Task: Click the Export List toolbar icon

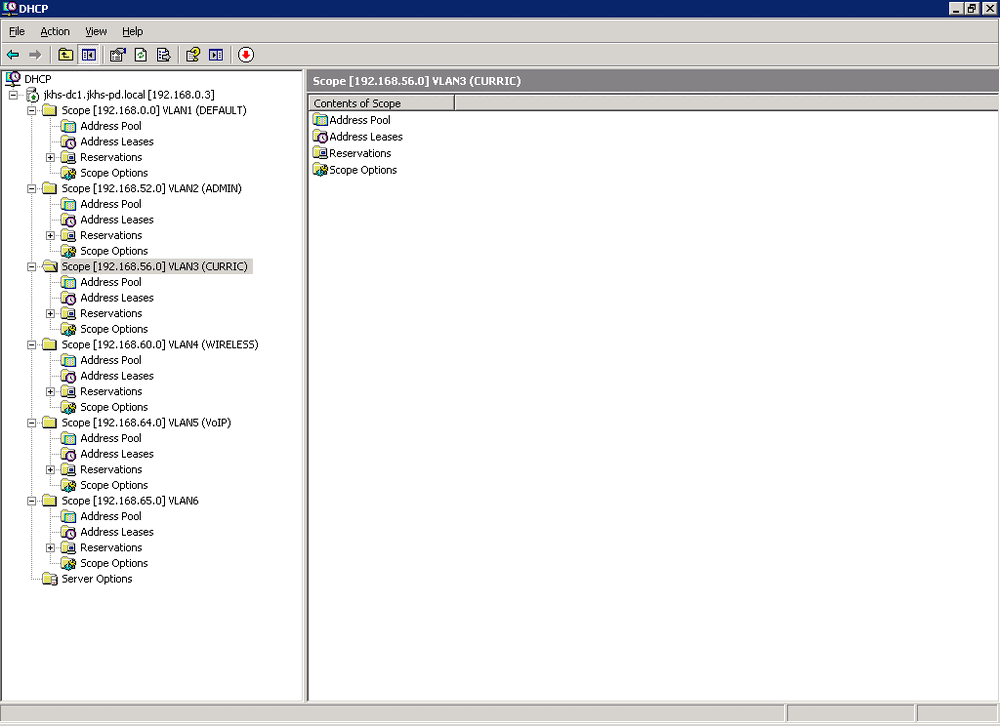Action: point(163,55)
